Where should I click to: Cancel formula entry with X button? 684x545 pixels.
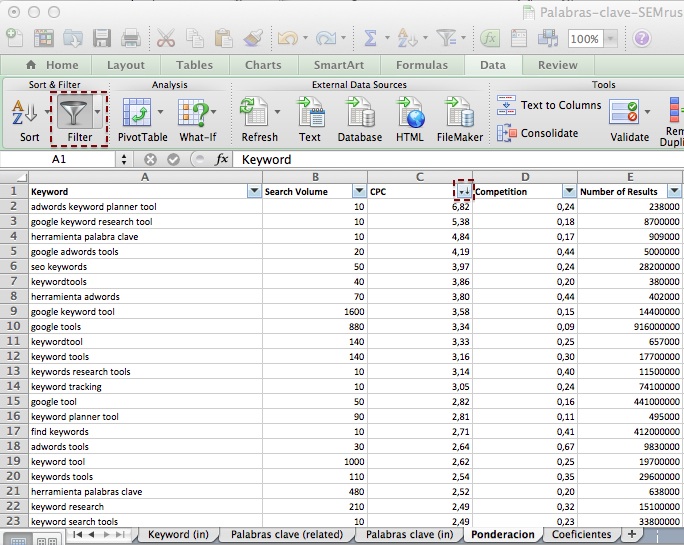click(150, 159)
